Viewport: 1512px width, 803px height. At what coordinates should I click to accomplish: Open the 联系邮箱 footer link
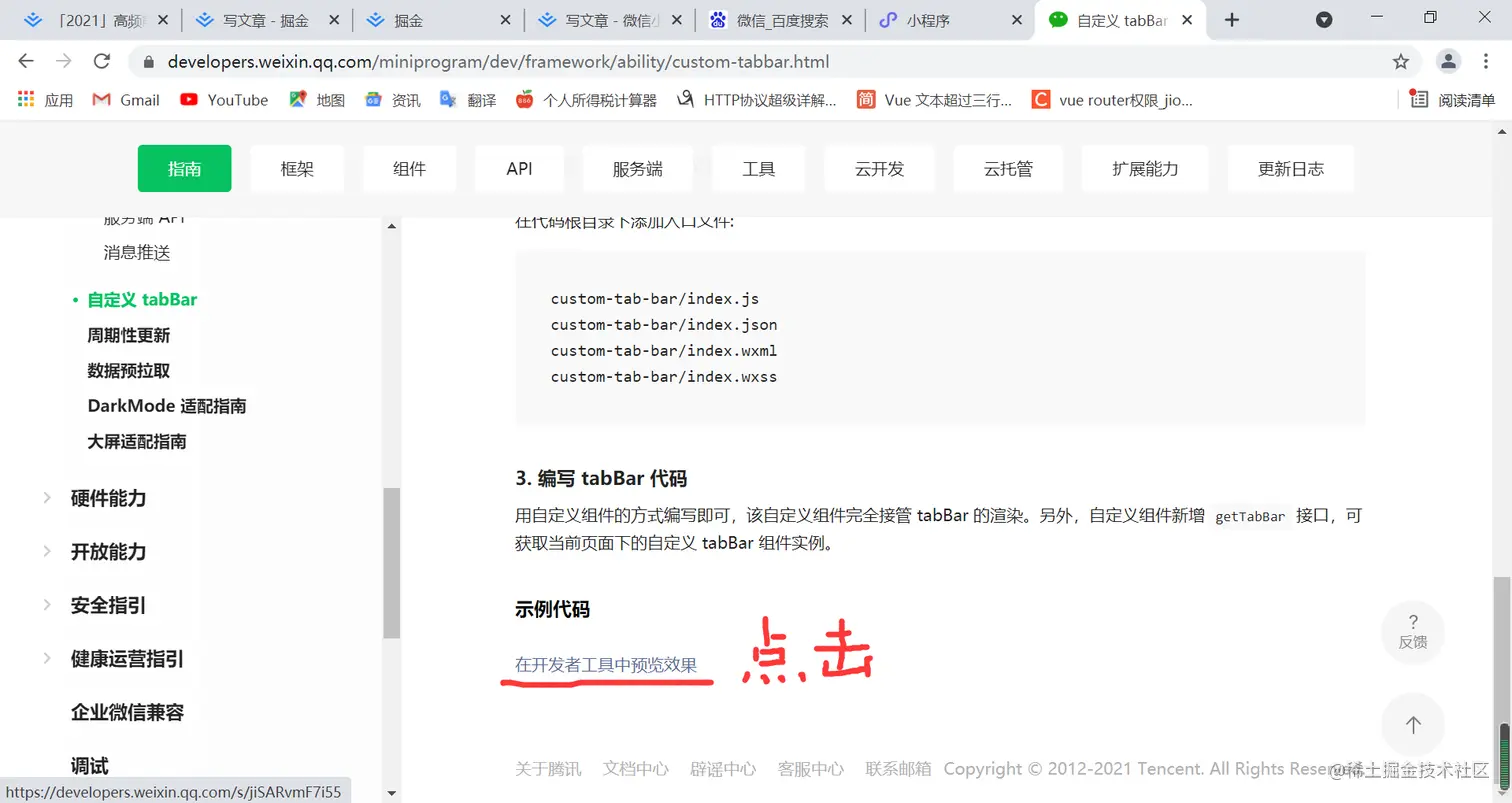898,769
